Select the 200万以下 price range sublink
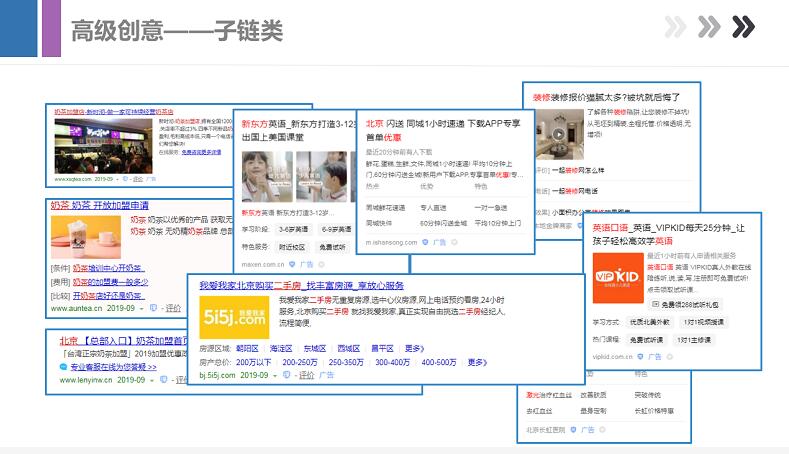The image size is (789, 454). click(256, 361)
